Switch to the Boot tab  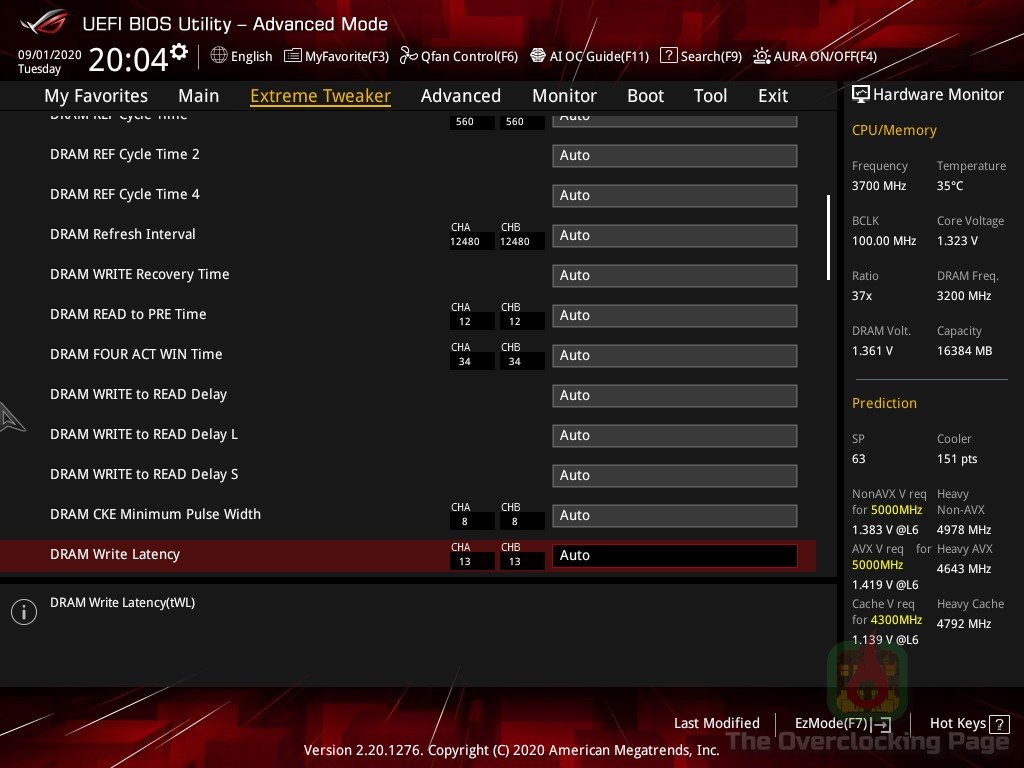point(645,95)
